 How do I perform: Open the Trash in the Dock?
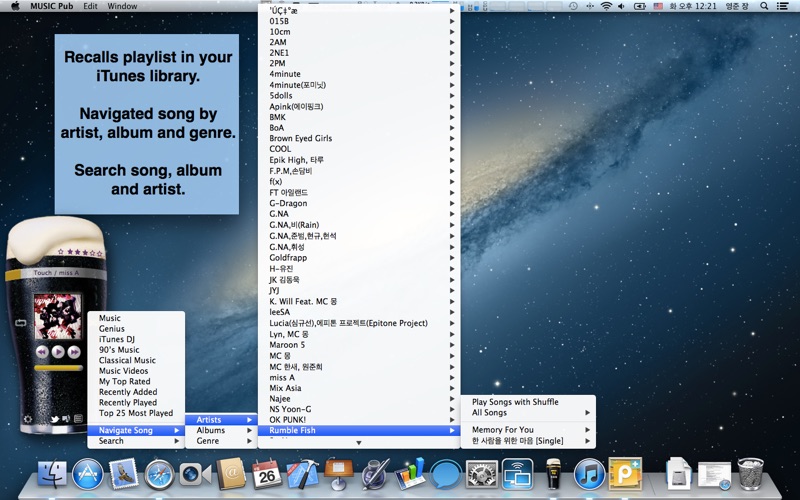(x=751, y=474)
